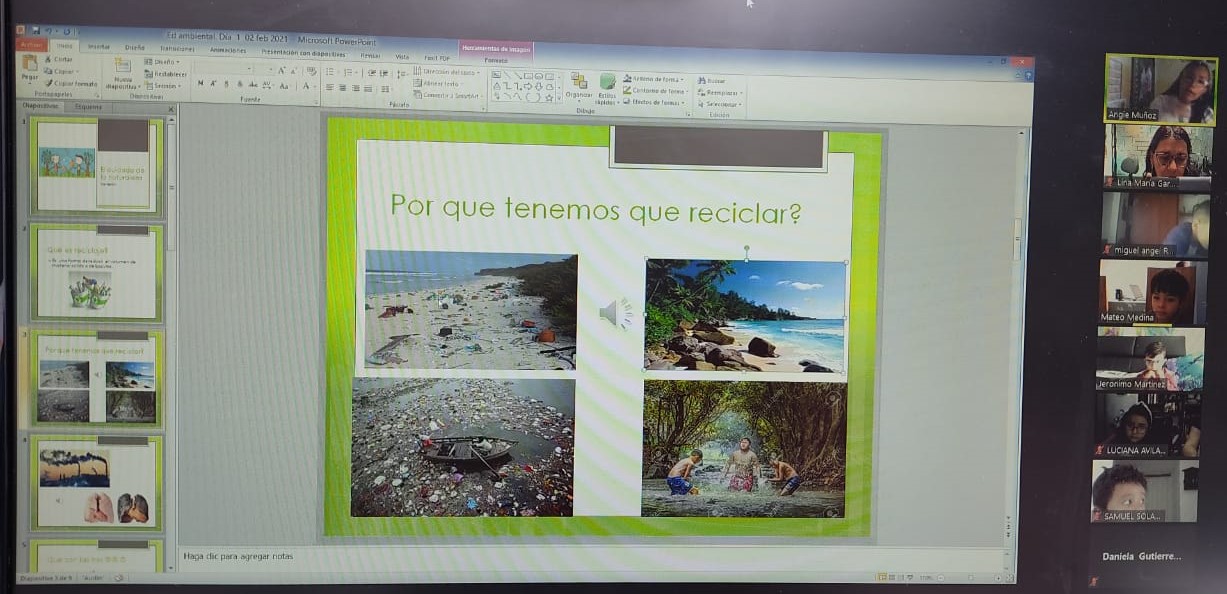Center the text in Párrafo group
The image size is (1227, 594).
pyautogui.click(x=342, y=88)
